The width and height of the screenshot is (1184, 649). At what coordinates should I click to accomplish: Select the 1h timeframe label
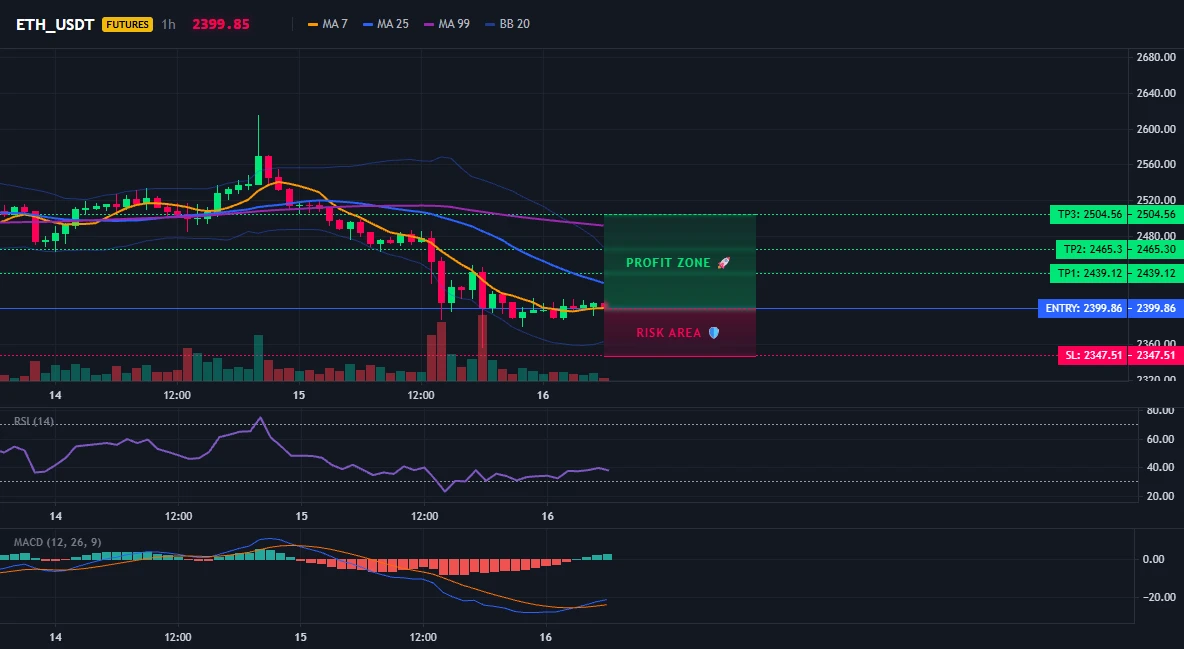168,24
